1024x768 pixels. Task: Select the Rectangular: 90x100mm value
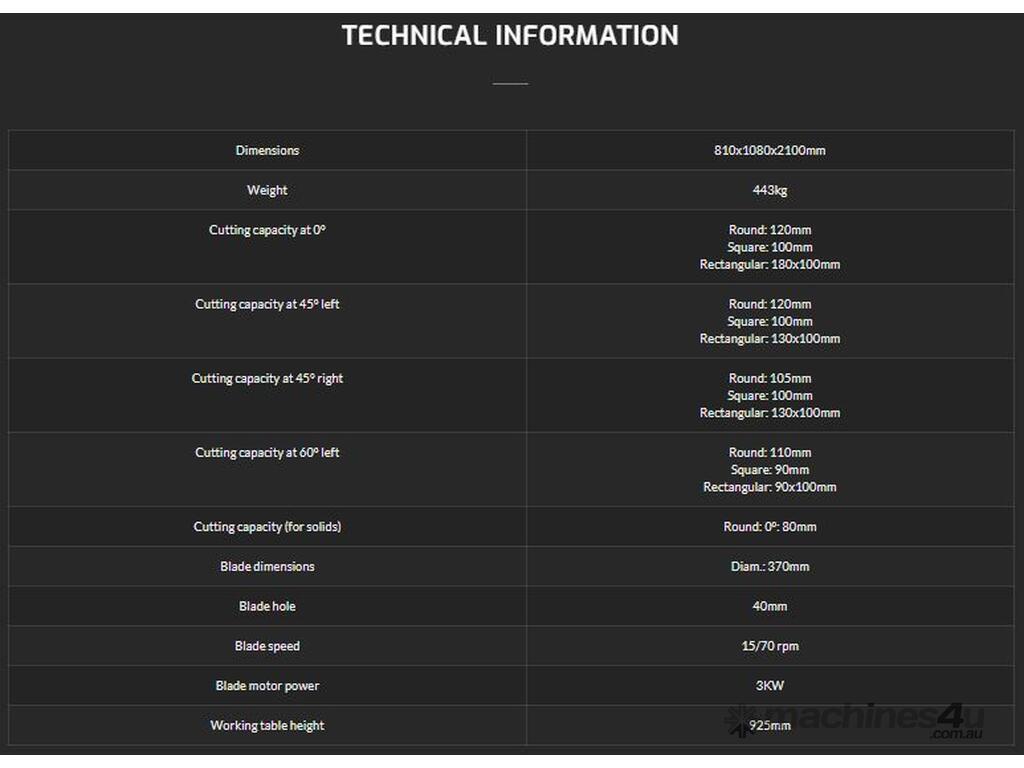point(769,487)
